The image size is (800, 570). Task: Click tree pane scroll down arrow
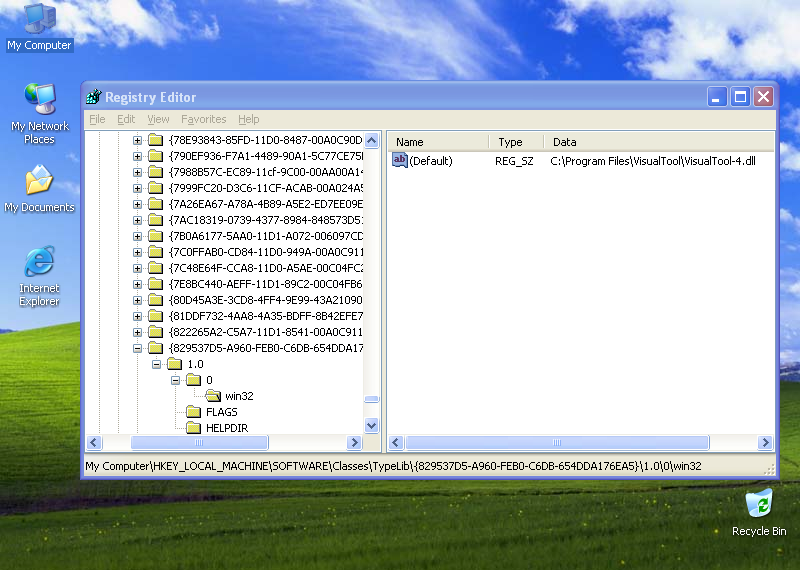point(372,425)
